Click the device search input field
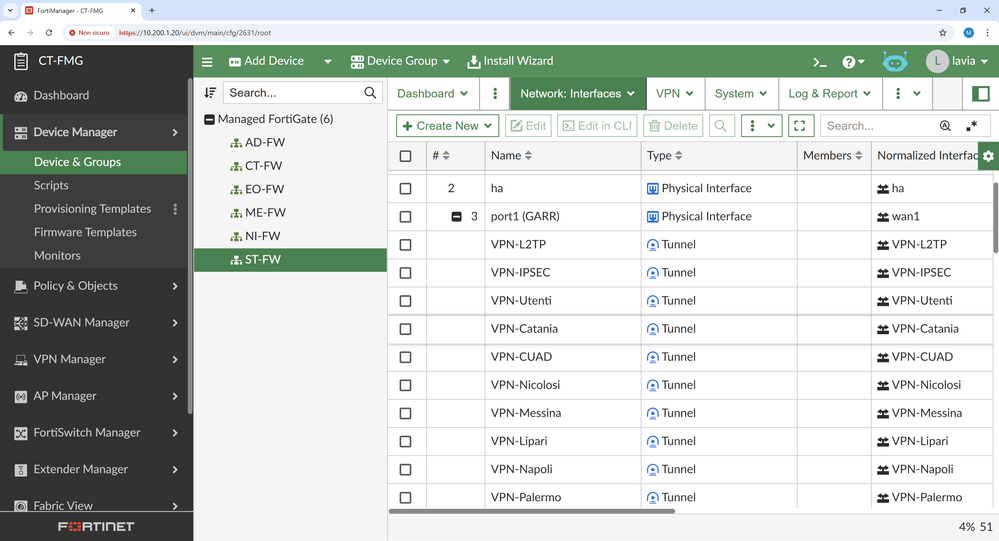The width and height of the screenshot is (999, 541). coord(292,93)
